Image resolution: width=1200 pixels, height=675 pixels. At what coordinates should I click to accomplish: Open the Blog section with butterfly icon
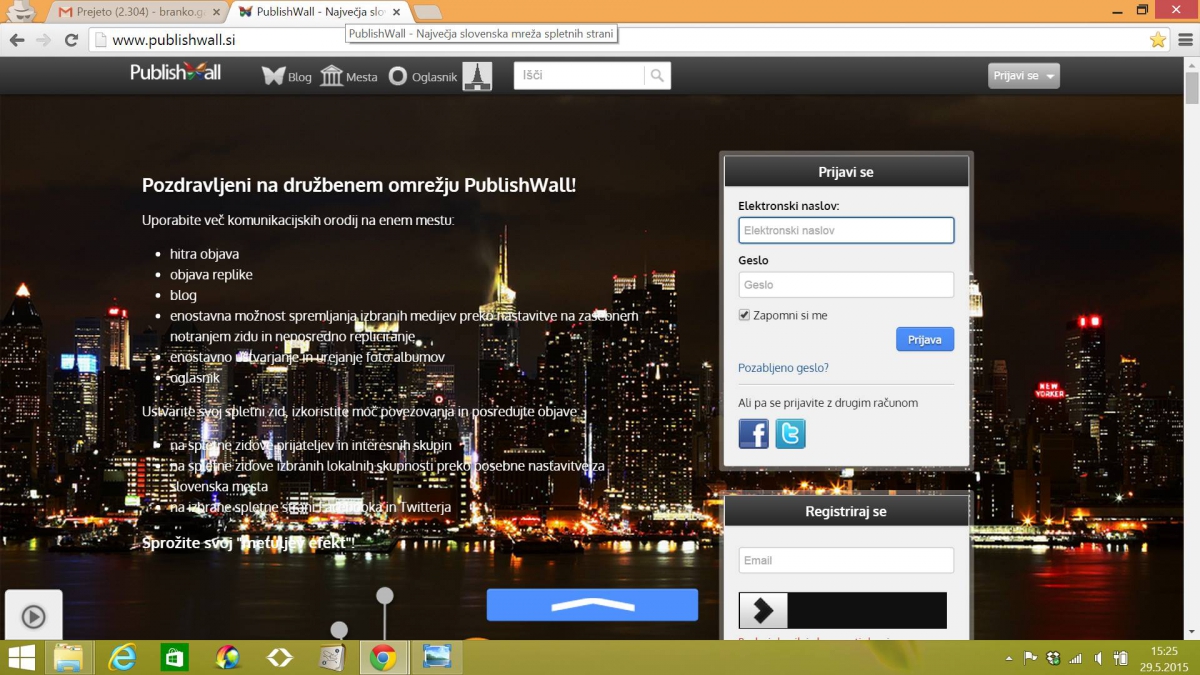287,76
